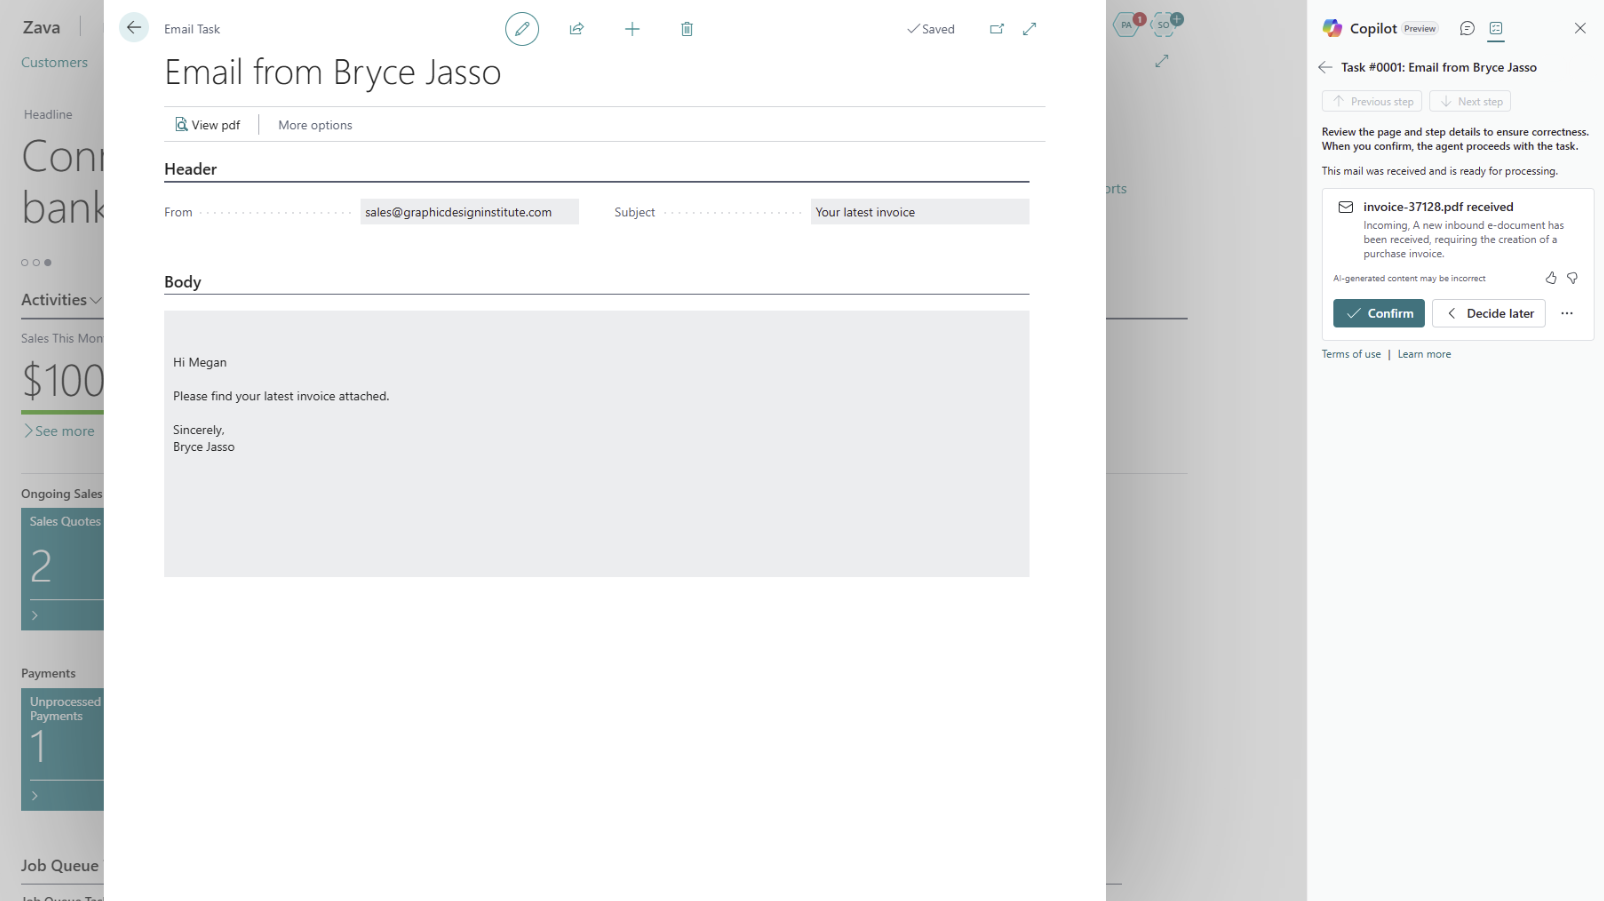Expand the email page to full width
Viewport: 1604px width, 901px height.
click(x=1030, y=29)
